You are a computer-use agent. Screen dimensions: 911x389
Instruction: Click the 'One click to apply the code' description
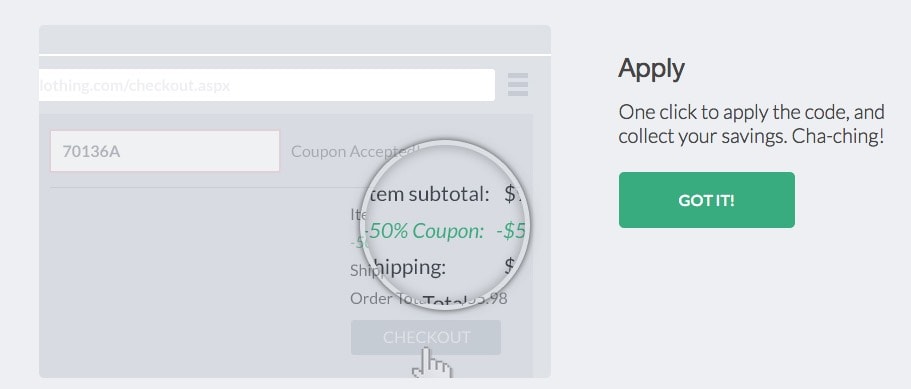tap(751, 111)
